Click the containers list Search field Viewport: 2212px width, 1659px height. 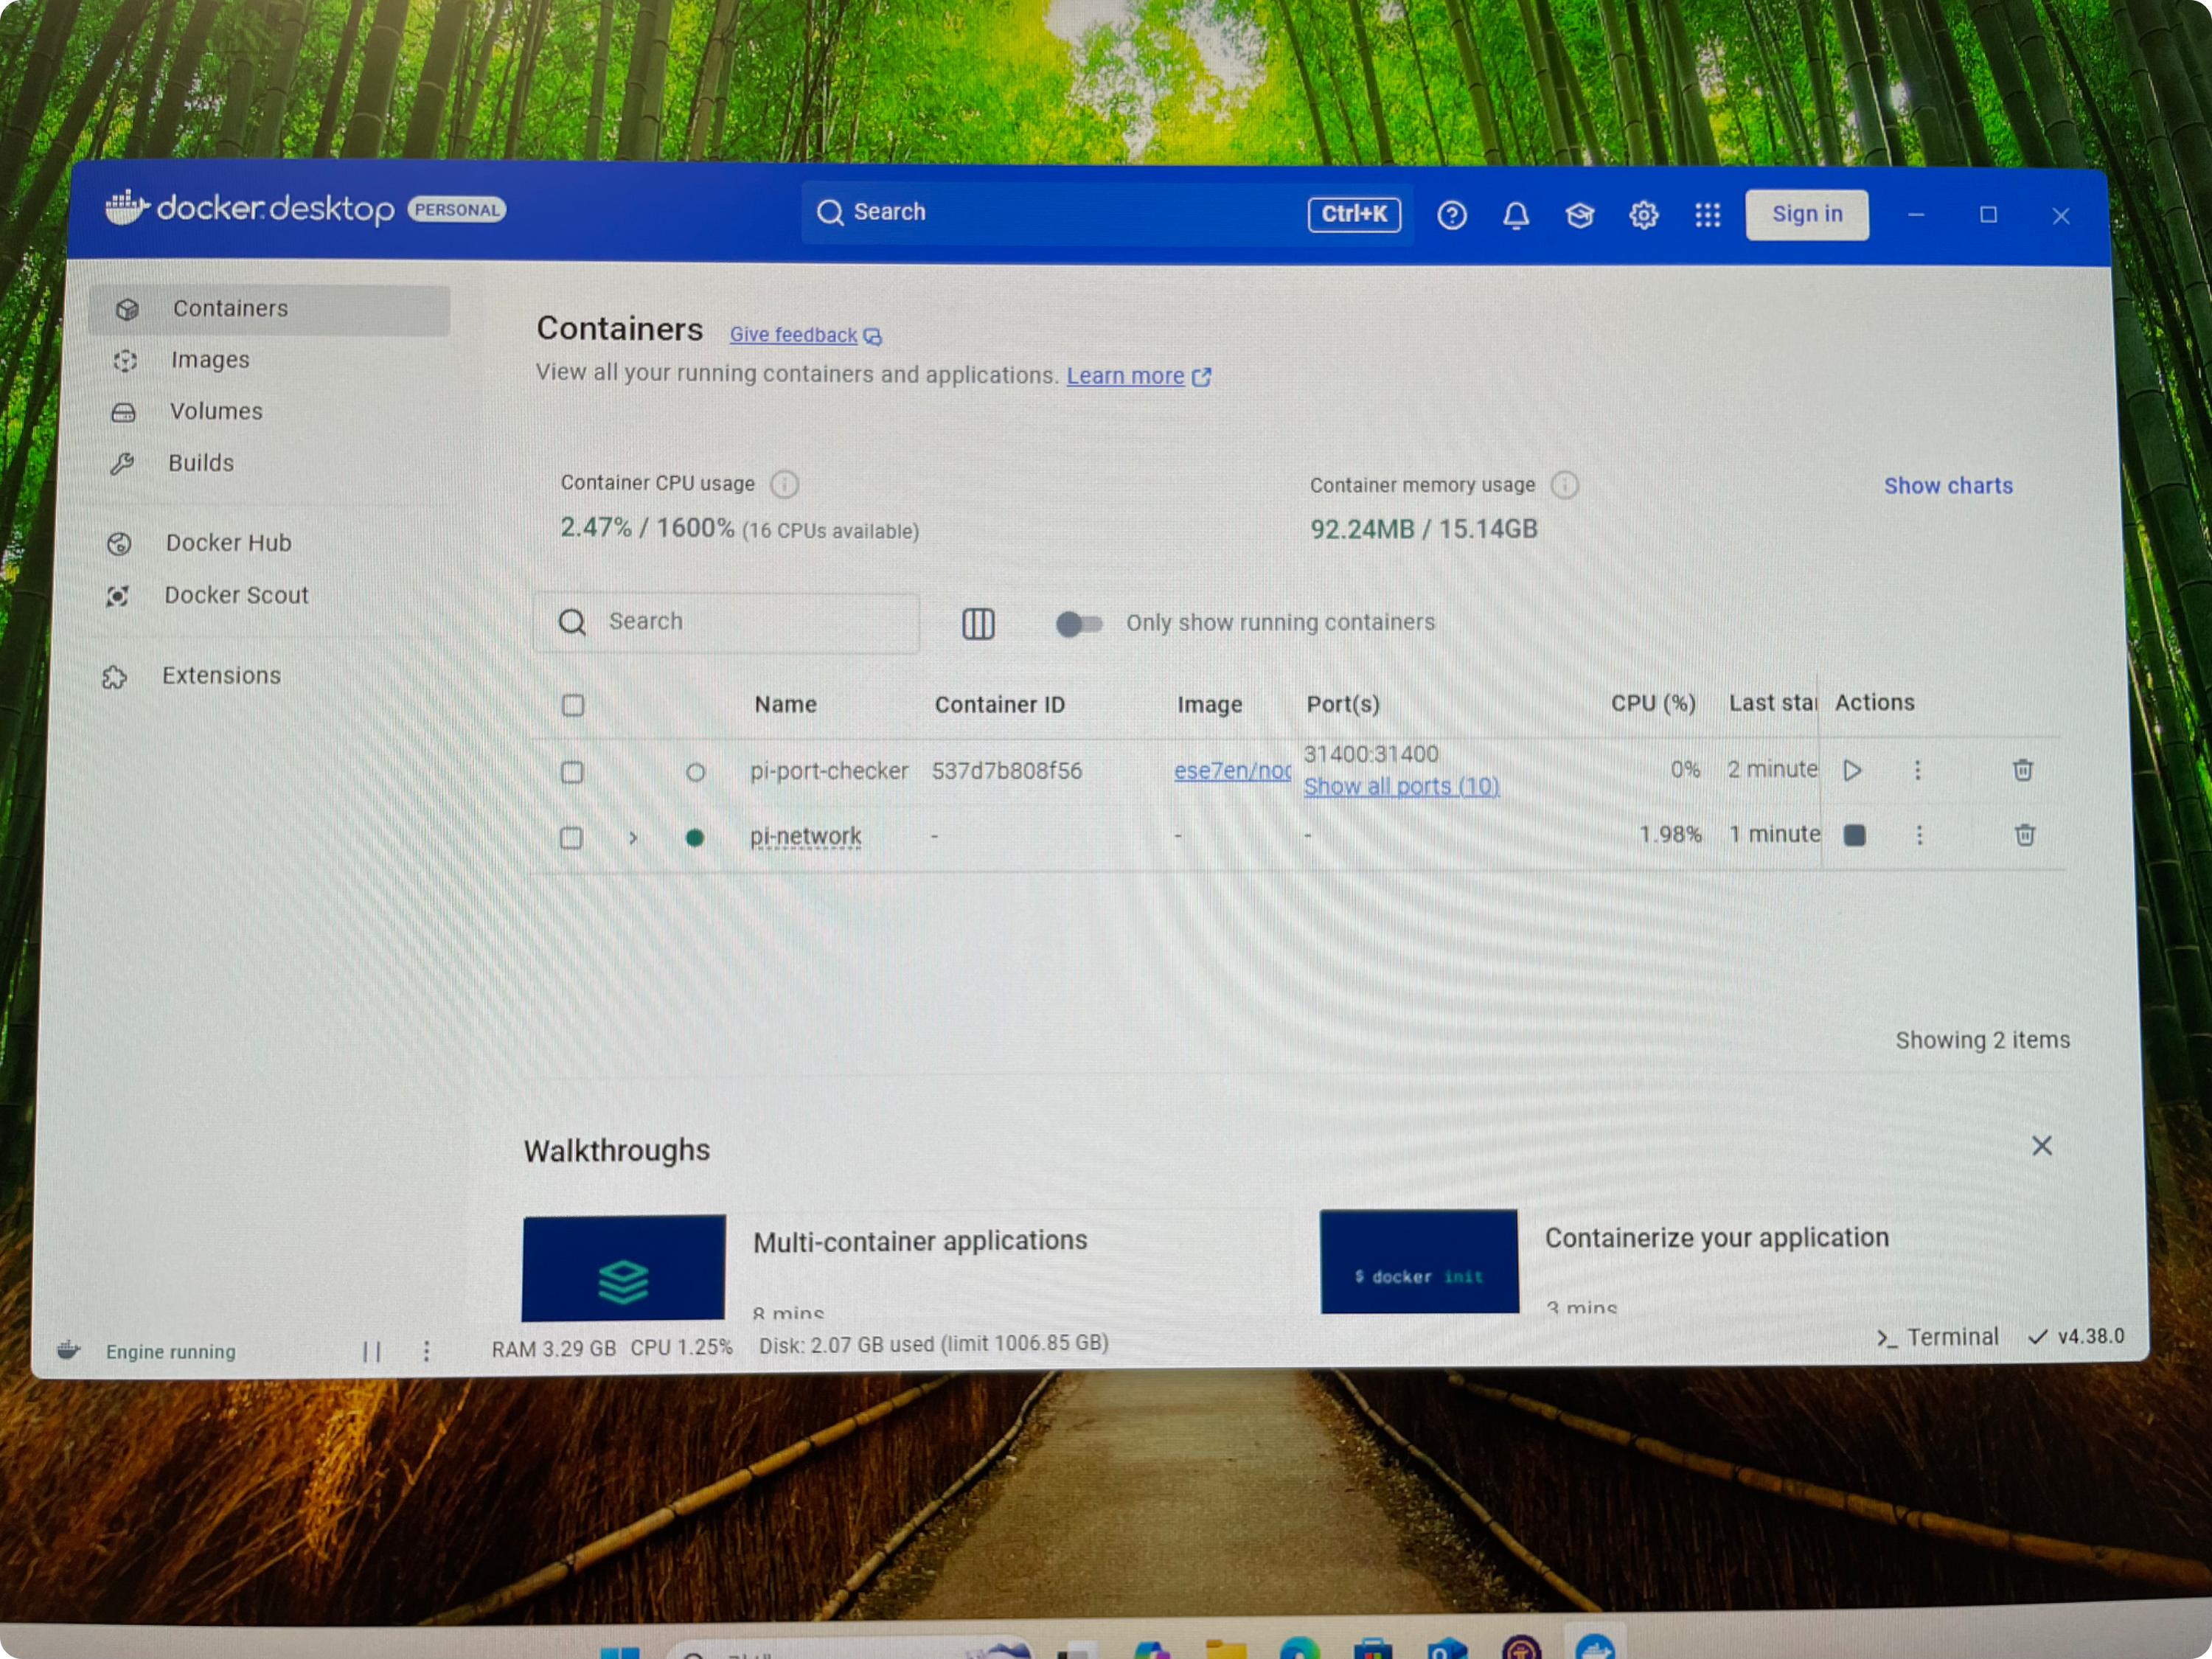click(x=727, y=623)
